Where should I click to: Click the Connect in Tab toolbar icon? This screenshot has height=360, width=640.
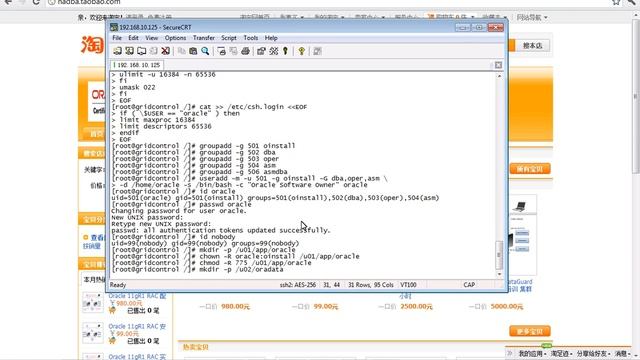(x=142, y=51)
